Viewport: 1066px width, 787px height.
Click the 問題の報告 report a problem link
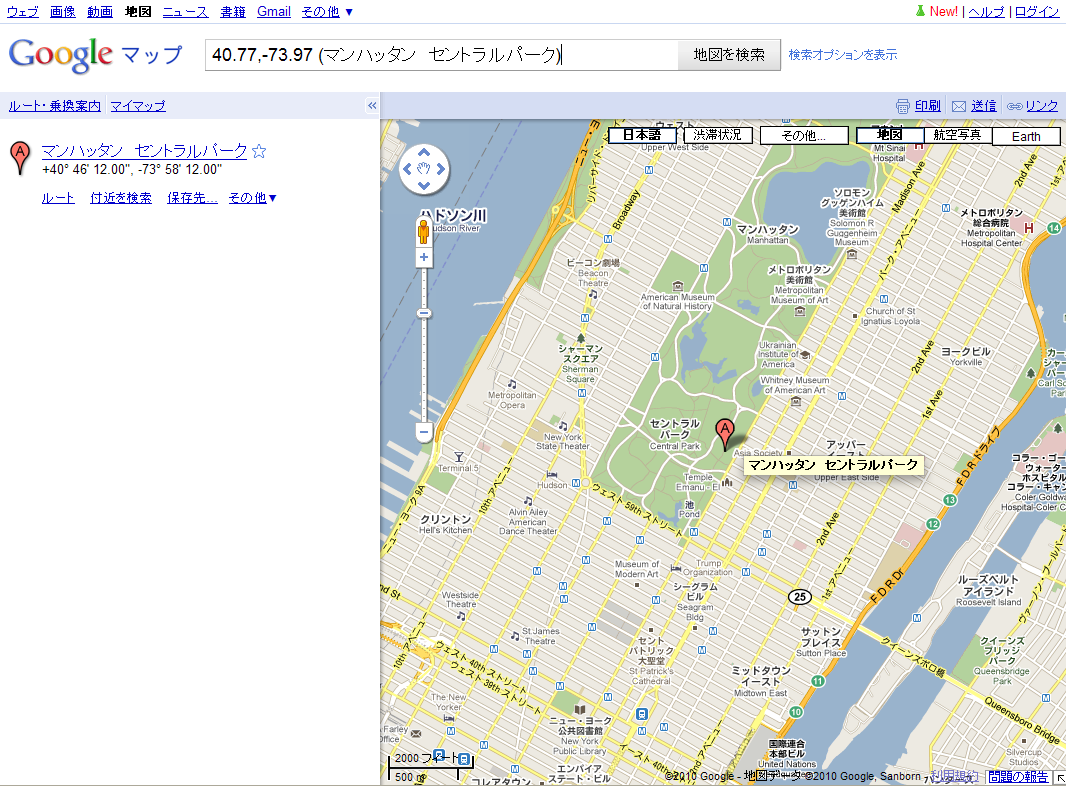tap(1018, 776)
